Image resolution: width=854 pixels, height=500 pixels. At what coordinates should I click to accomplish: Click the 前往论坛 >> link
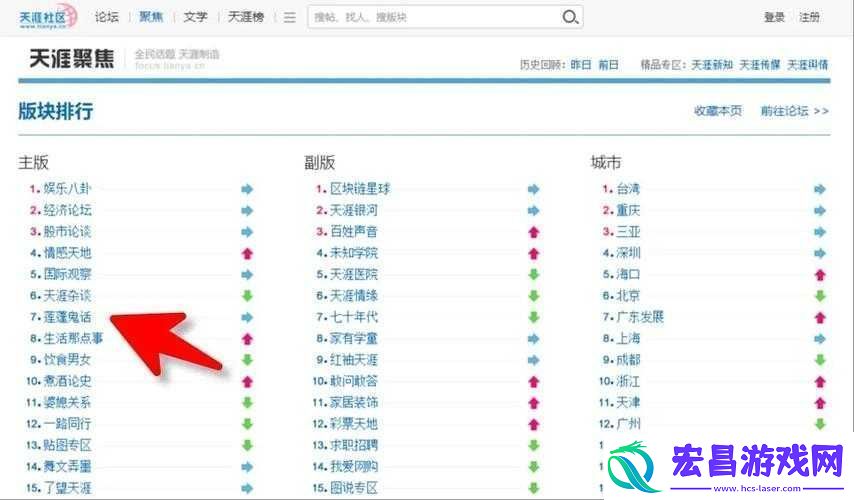tap(795, 111)
